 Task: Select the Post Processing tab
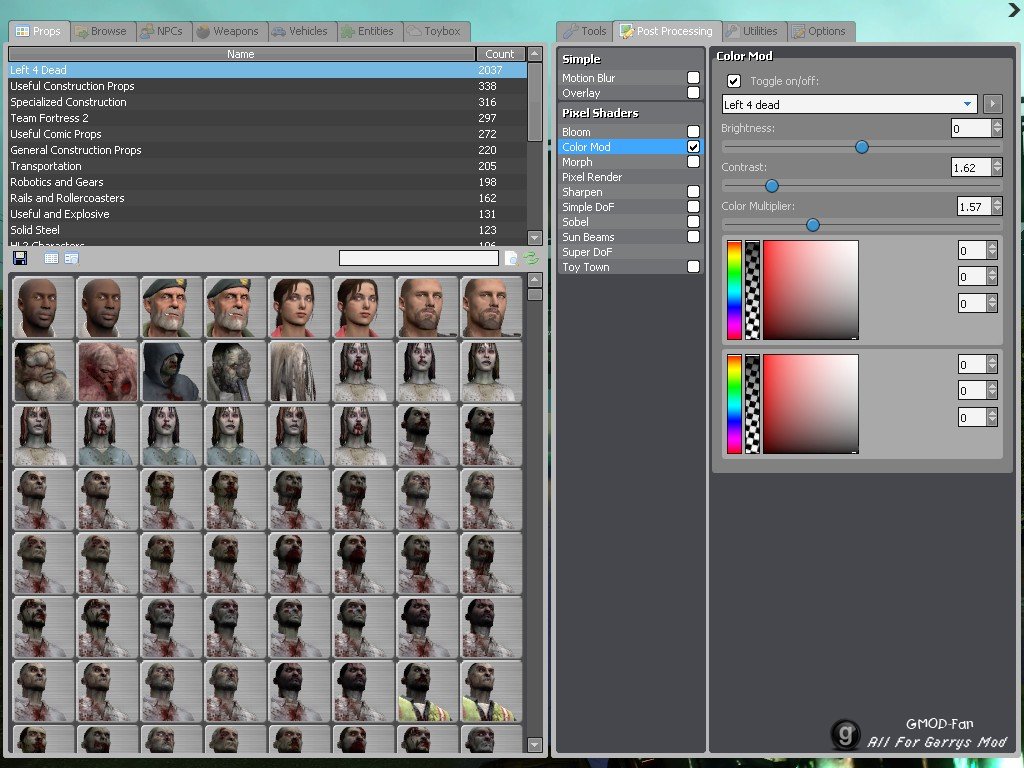click(x=667, y=31)
